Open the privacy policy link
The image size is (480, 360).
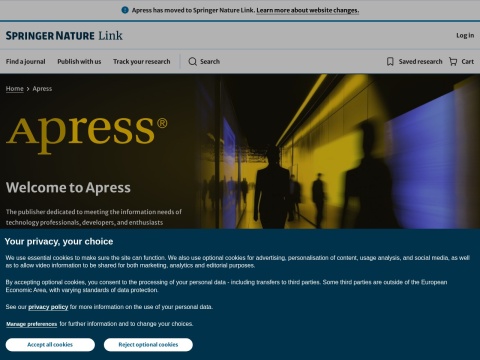pos(48,307)
